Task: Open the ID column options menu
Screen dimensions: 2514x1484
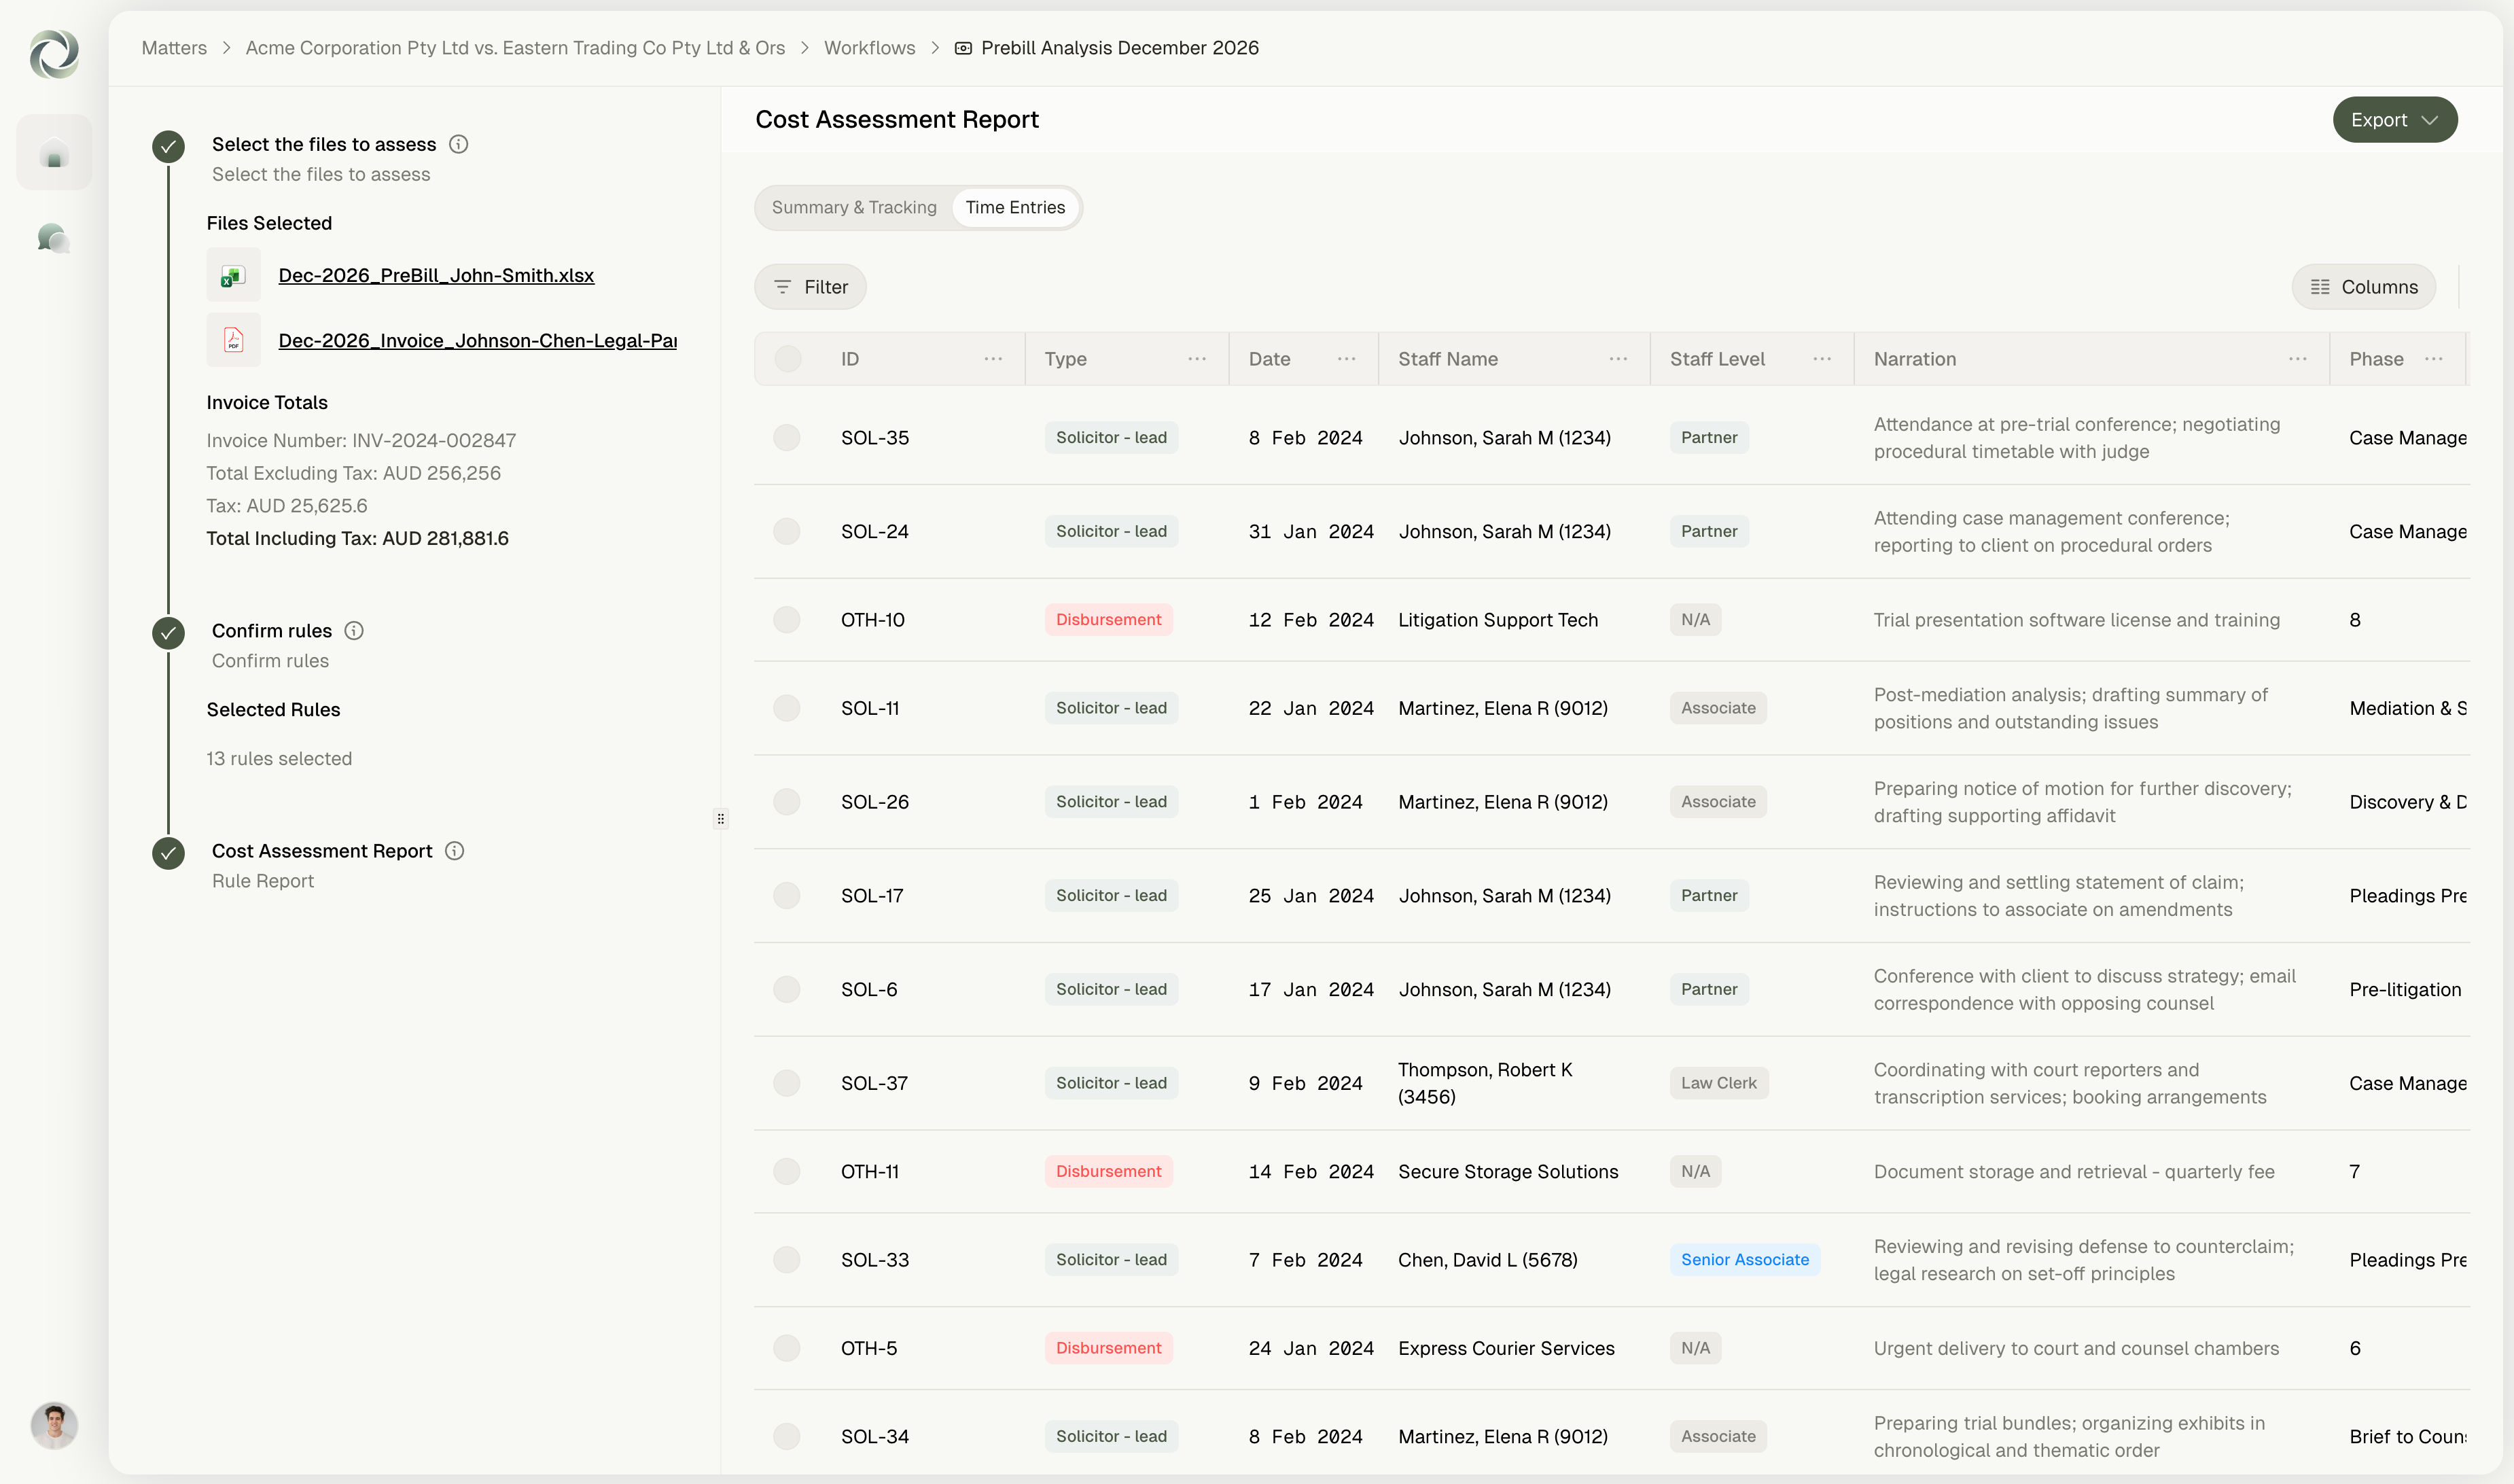Action: 993,359
